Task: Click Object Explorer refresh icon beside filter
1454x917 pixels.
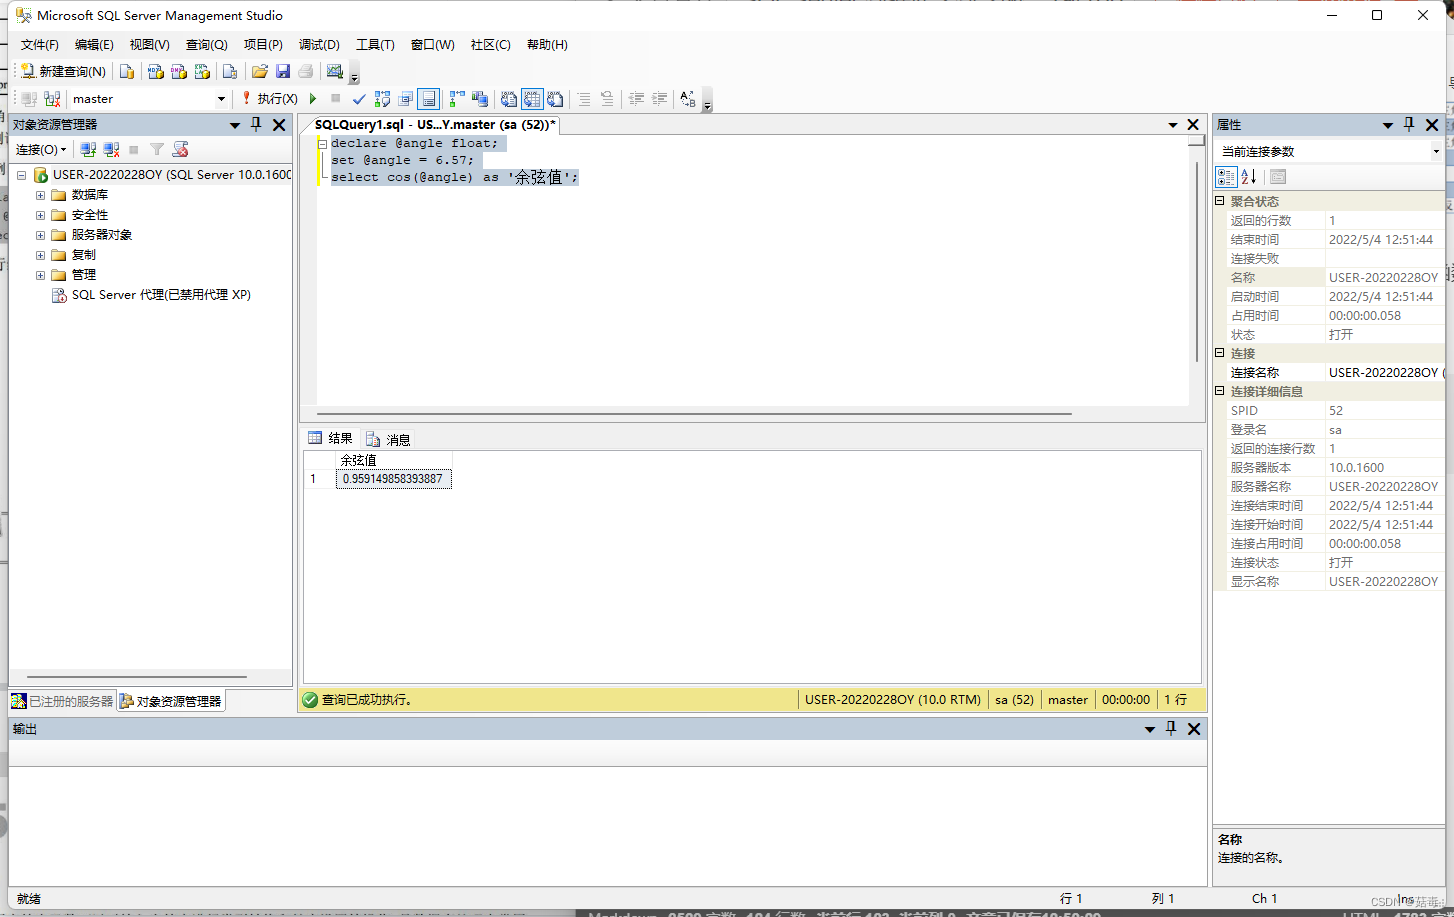Action: coord(180,149)
